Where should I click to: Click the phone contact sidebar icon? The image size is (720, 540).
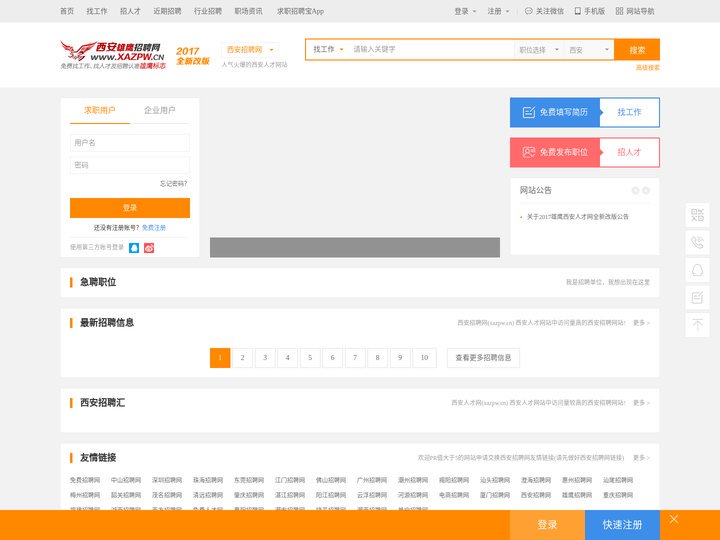tap(697, 242)
